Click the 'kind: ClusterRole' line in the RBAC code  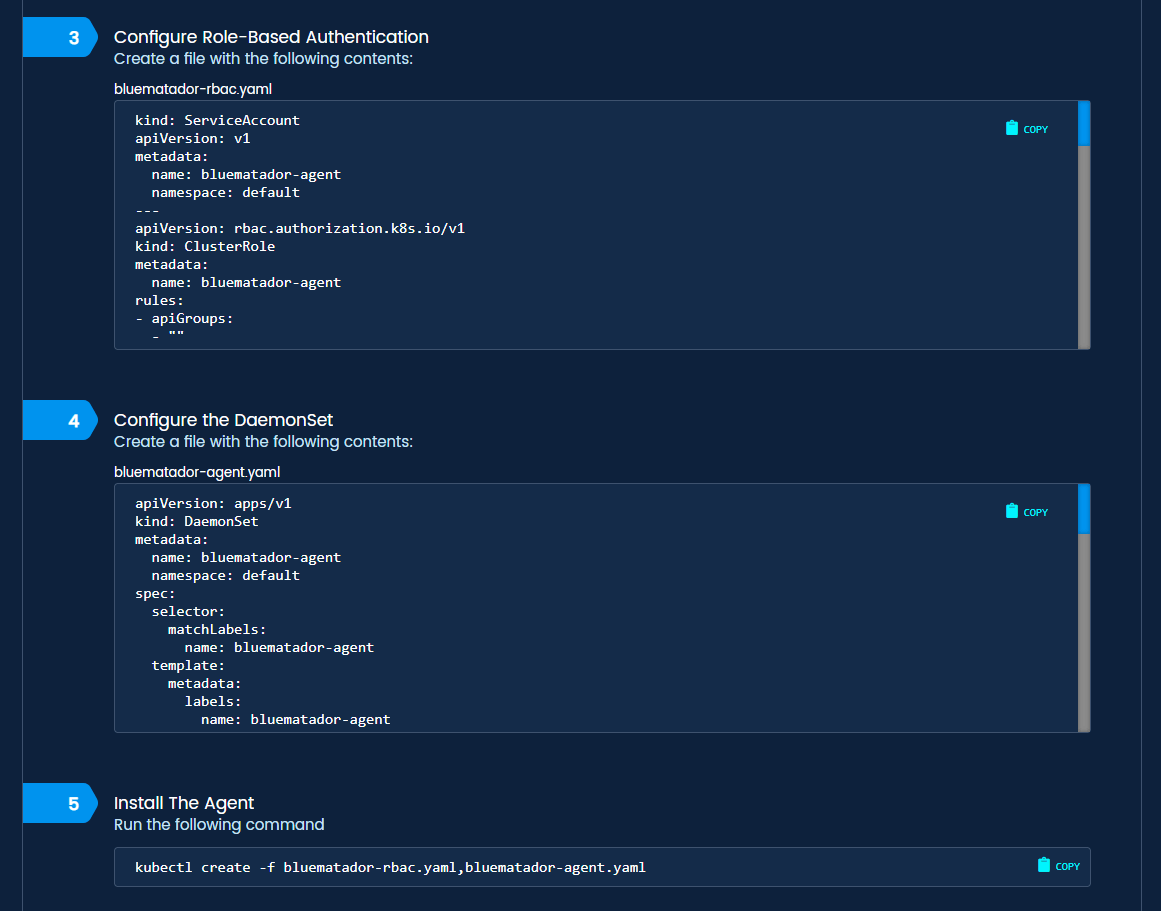[205, 246]
